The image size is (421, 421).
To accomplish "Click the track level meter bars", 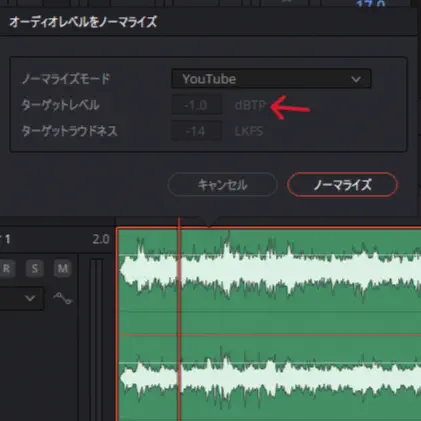I will 96,340.
